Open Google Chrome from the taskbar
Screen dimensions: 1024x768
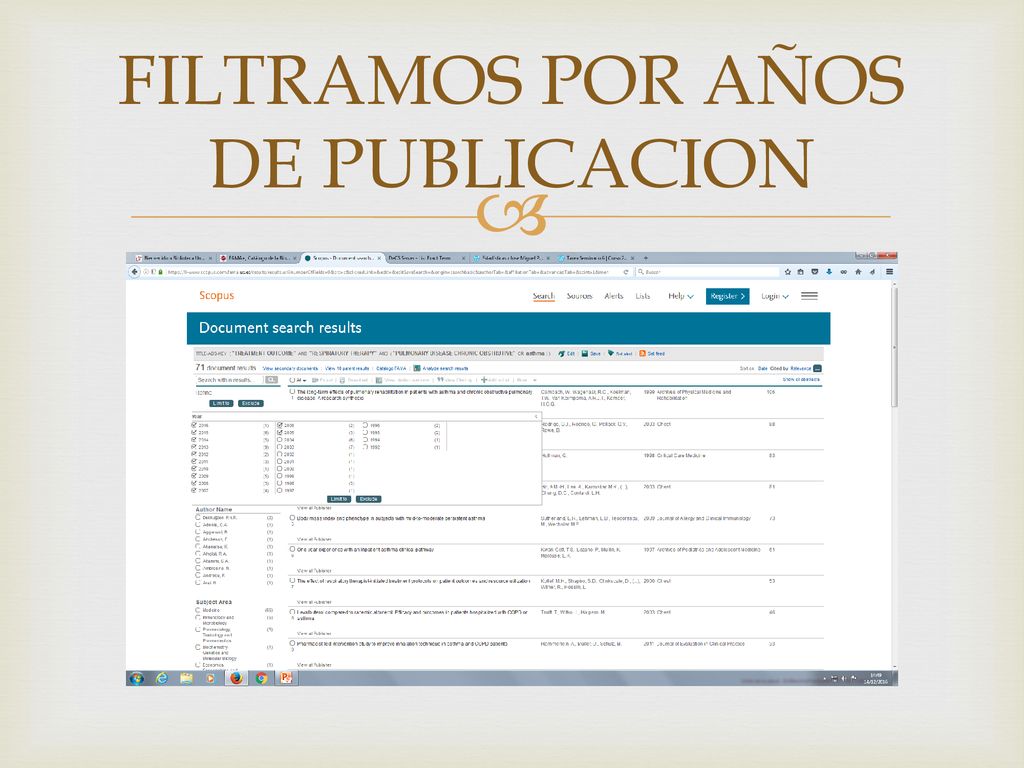pos(261,679)
